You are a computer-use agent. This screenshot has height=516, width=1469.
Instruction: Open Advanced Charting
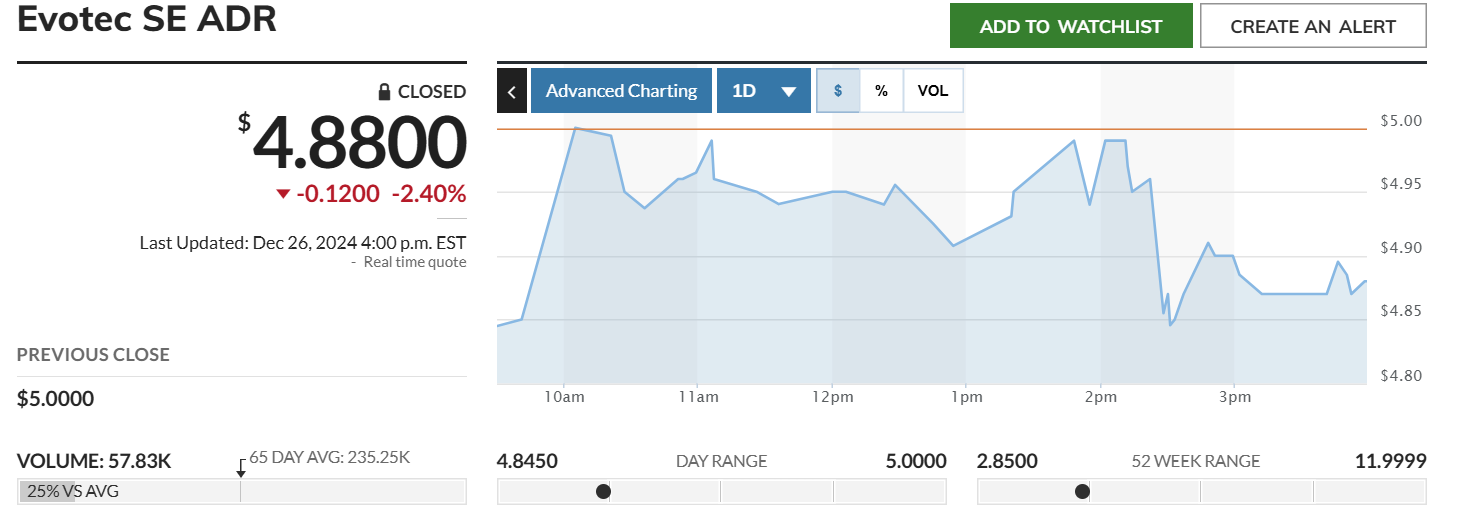(x=621, y=91)
